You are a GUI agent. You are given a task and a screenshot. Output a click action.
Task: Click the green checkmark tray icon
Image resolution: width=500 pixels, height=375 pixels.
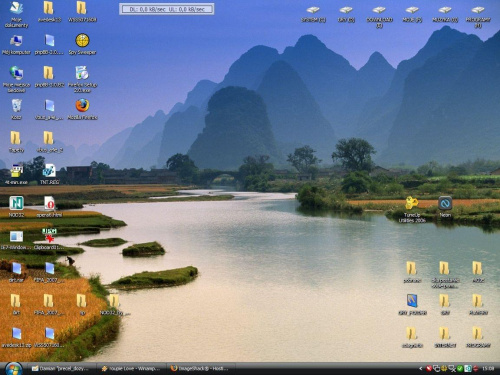tap(460, 368)
